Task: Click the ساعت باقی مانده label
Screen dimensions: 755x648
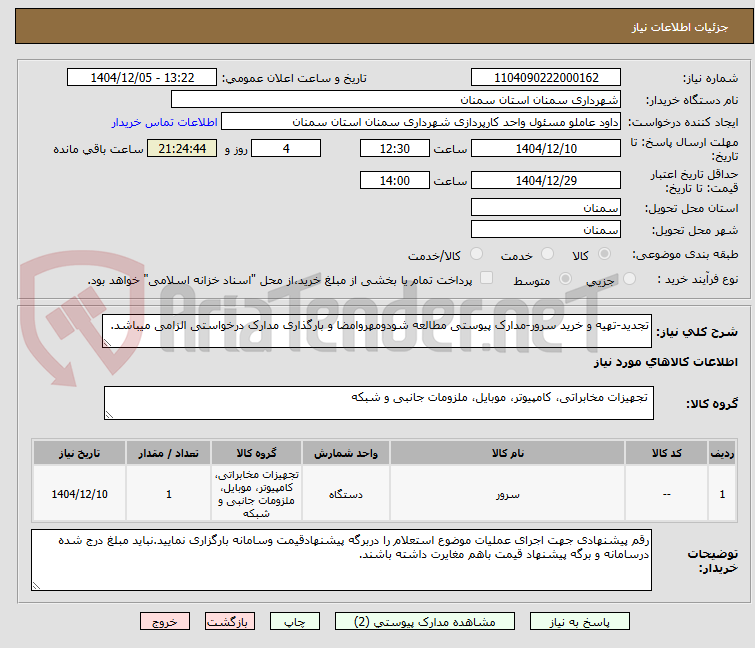Action: point(98,149)
